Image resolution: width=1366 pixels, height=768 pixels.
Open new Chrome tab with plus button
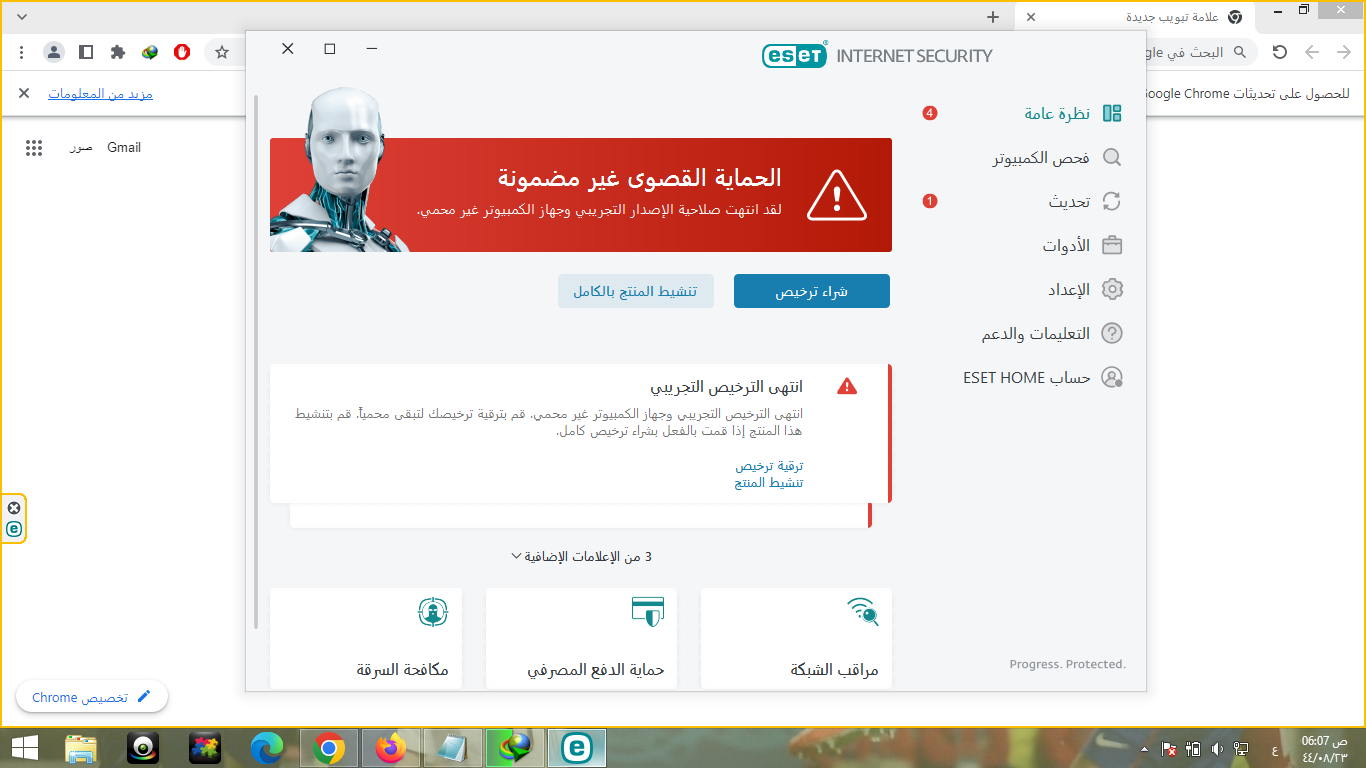pos(993,17)
